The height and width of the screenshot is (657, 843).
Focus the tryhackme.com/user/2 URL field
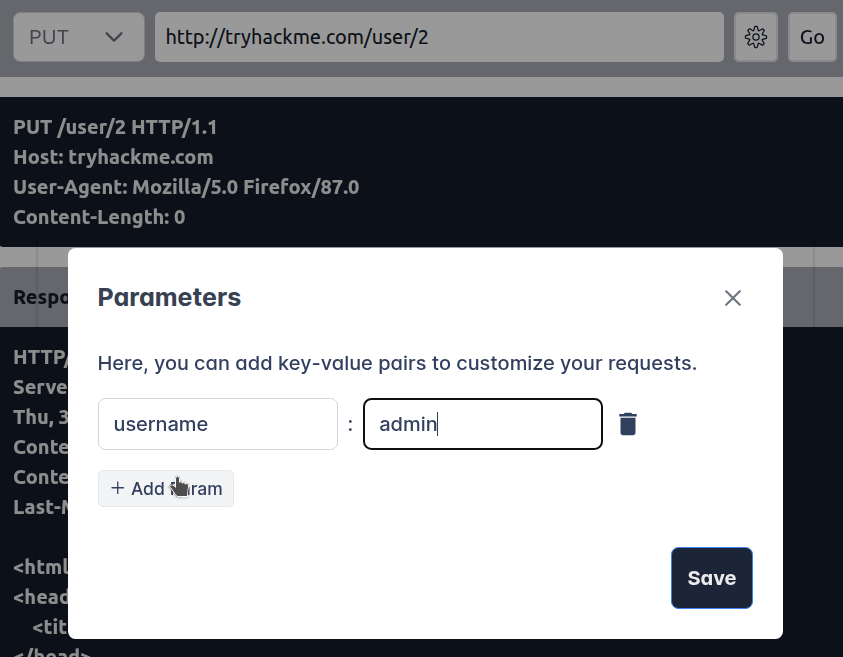click(438, 37)
